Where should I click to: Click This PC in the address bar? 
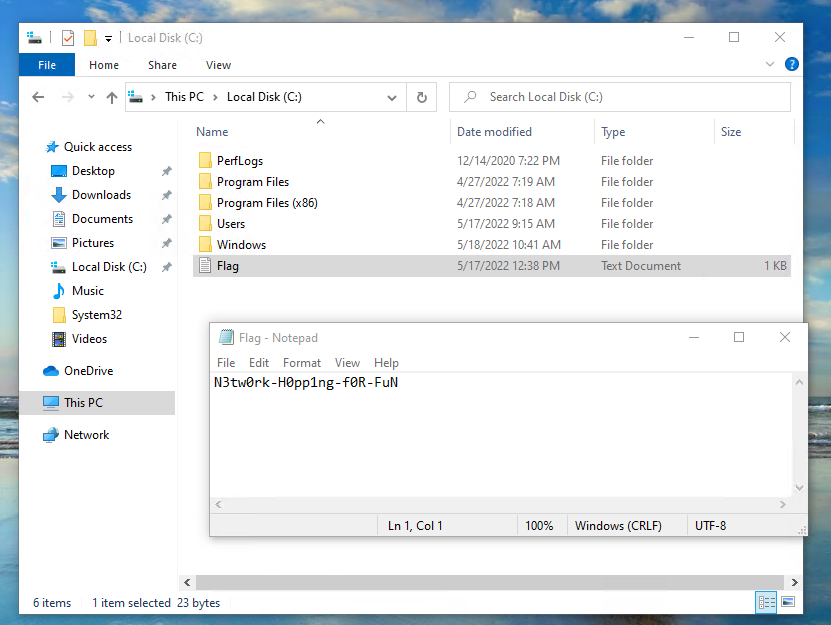(184, 97)
